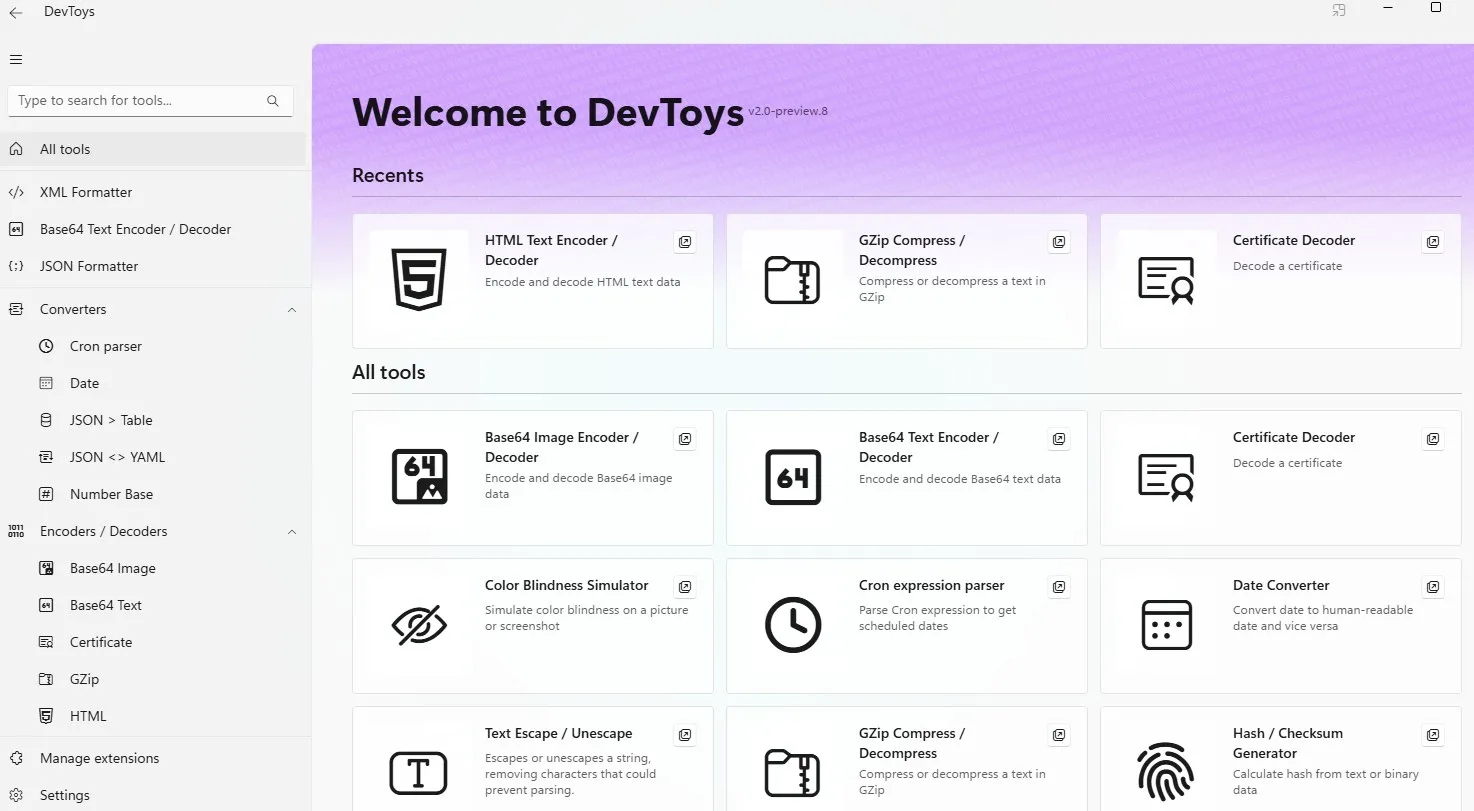Click the certificate icon in Recents

click(x=1166, y=281)
